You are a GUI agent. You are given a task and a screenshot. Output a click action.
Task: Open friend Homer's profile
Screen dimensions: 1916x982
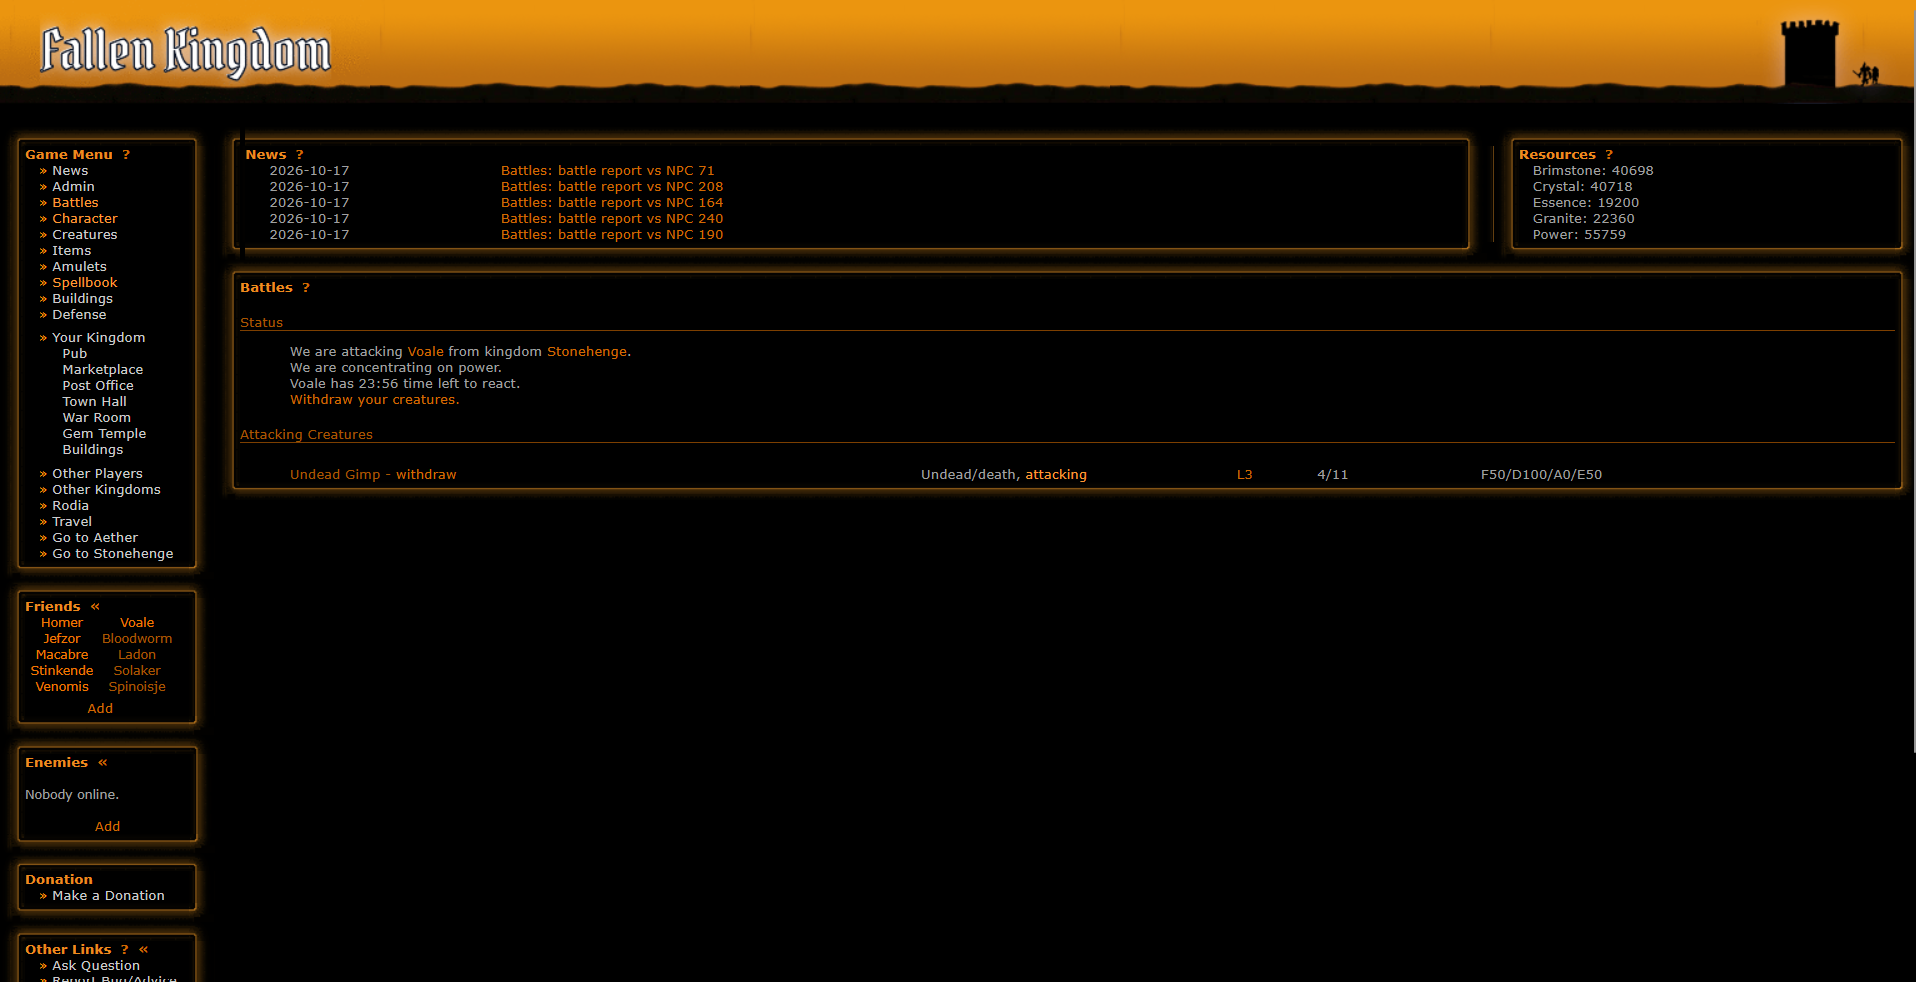pyautogui.click(x=62, y=623)
